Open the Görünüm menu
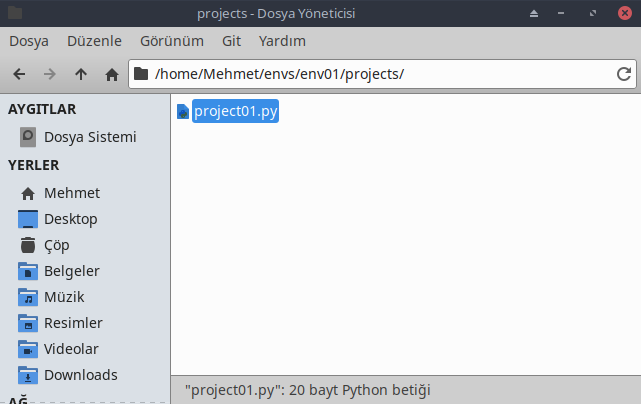 [x=172, y=41]
